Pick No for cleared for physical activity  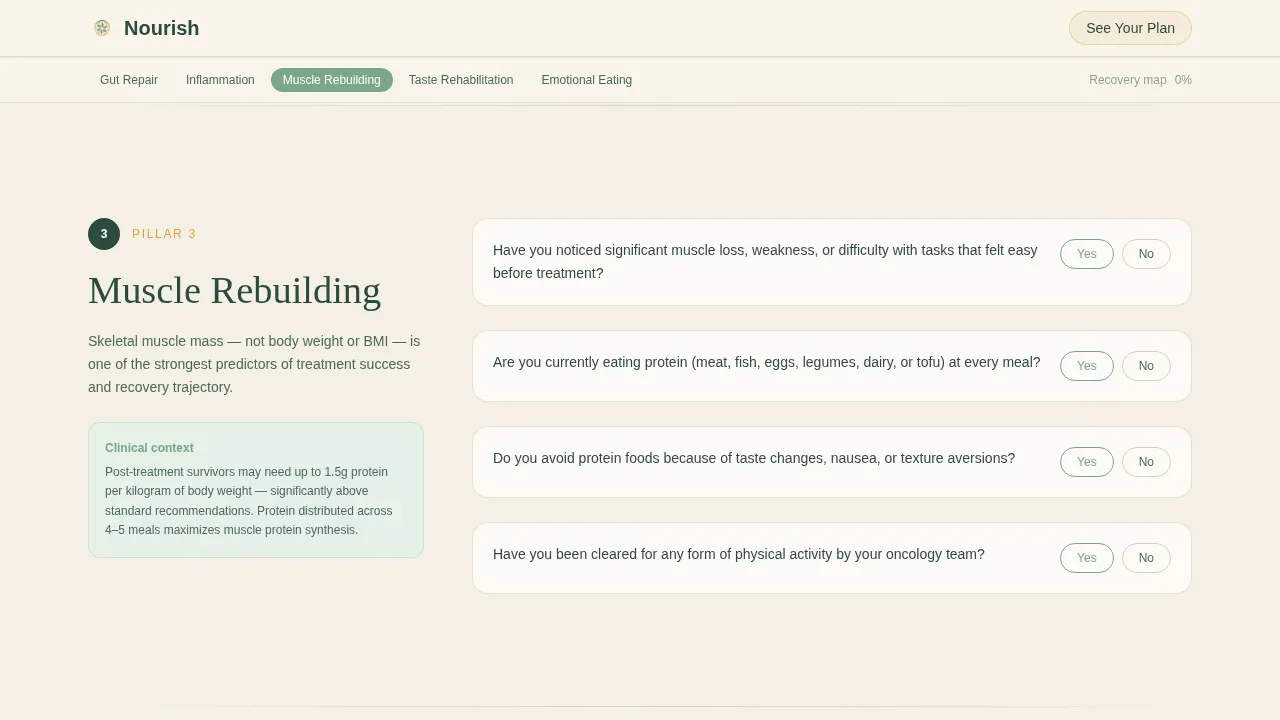1146,558
